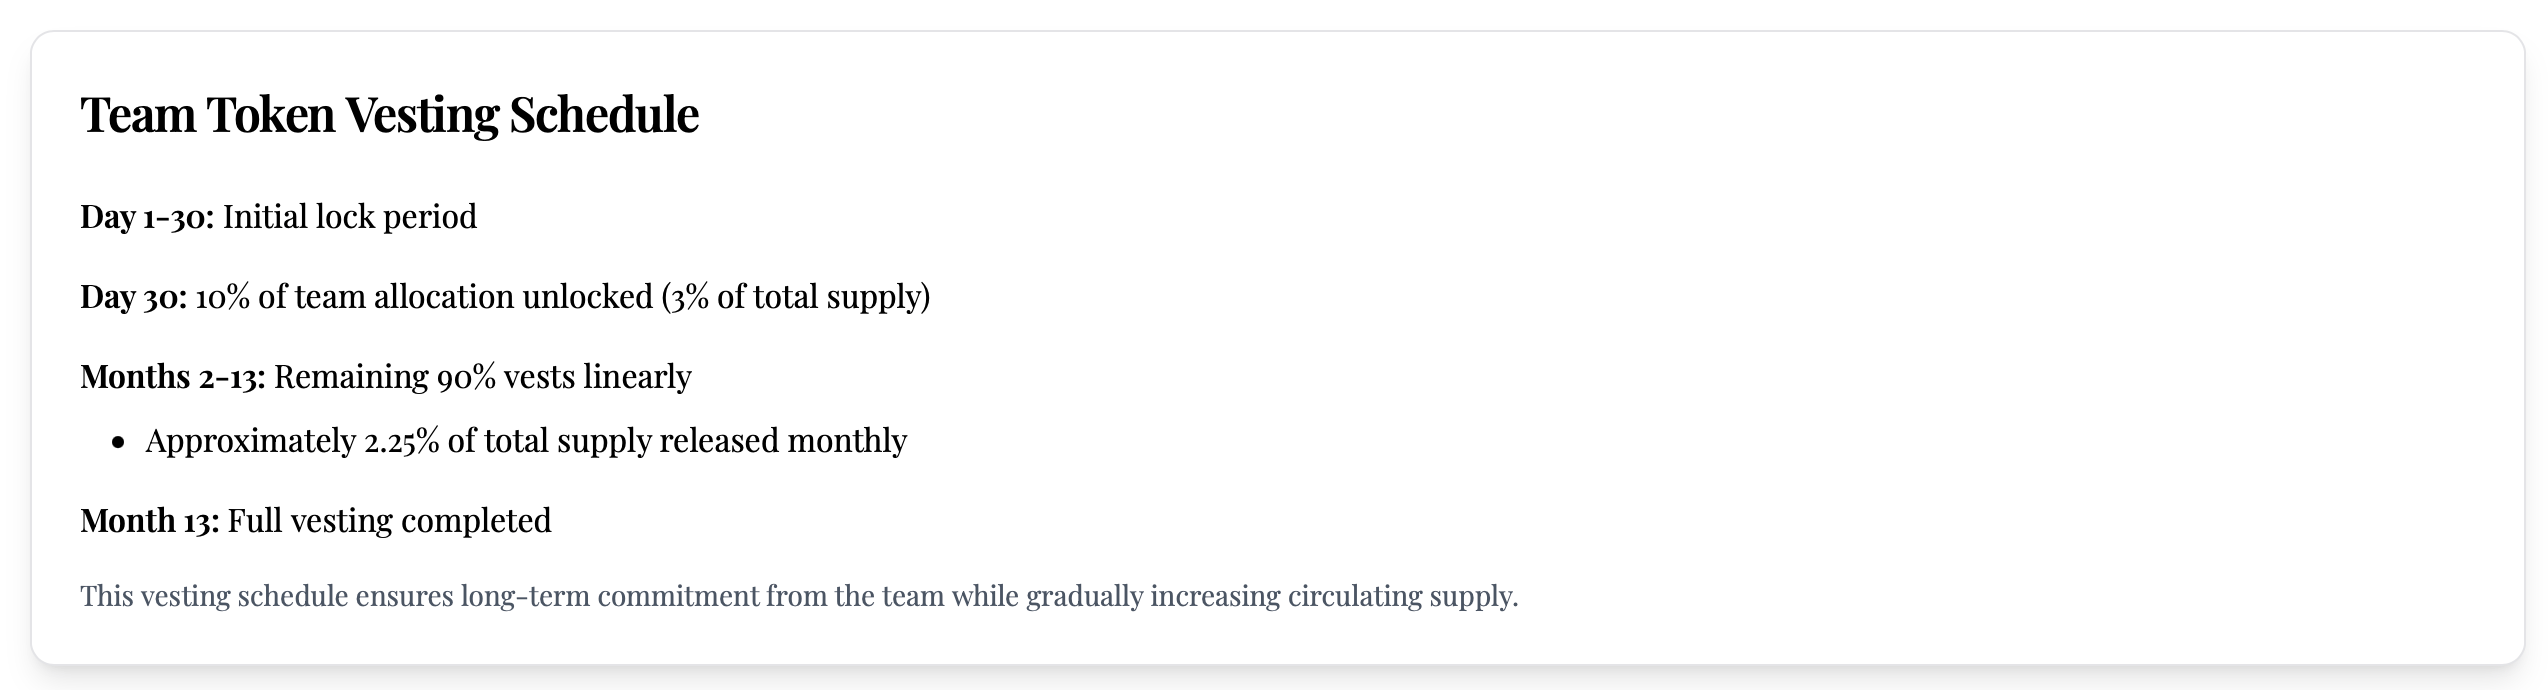Click the bold "Month 13:" label
The height and width of the screenshot is (690, 2548).
tap(149, 521)
